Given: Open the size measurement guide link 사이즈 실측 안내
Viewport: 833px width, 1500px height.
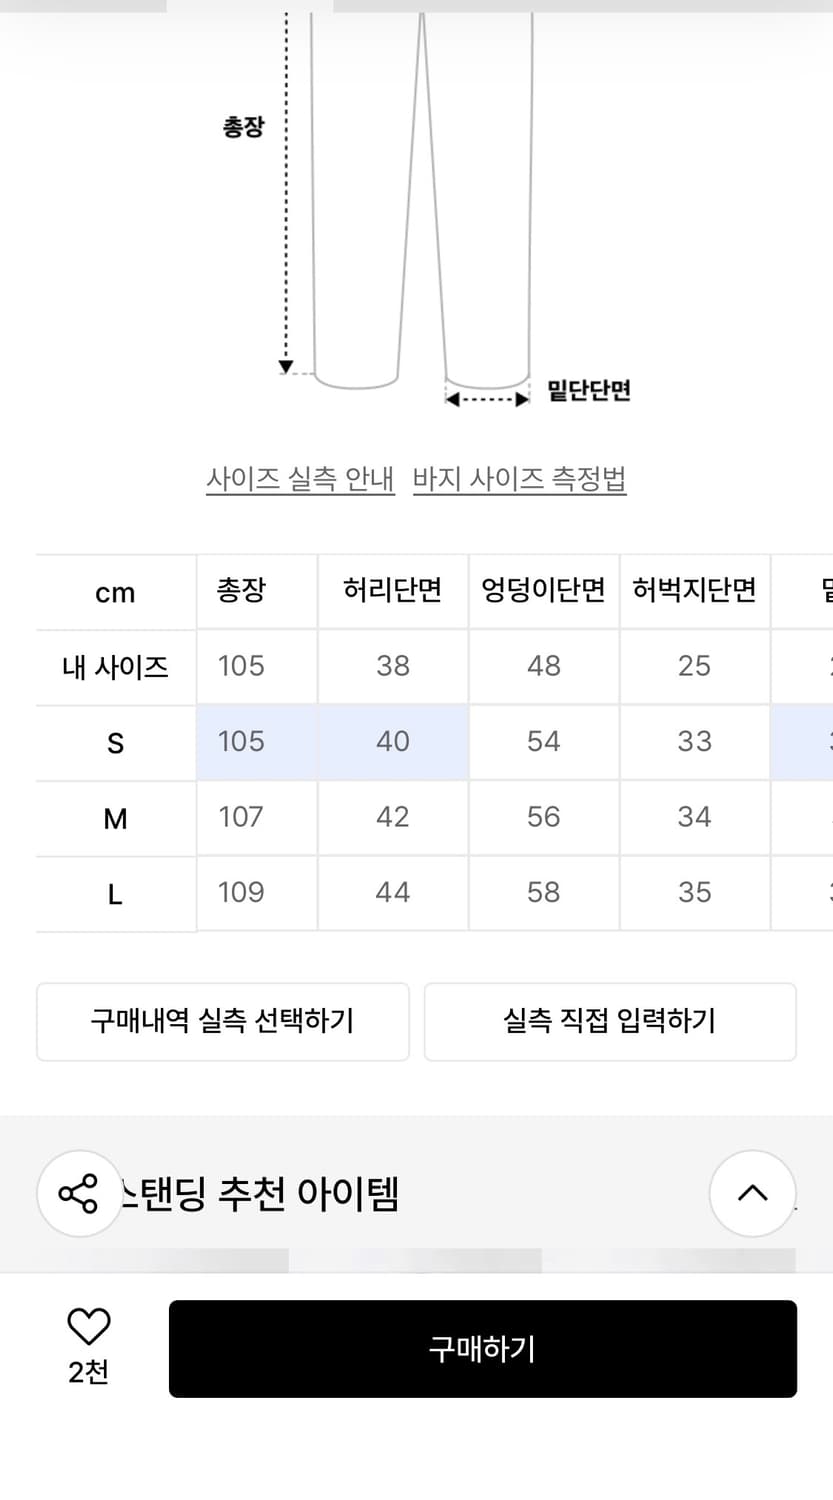Looking at the screenshot, I should [300, 478].
